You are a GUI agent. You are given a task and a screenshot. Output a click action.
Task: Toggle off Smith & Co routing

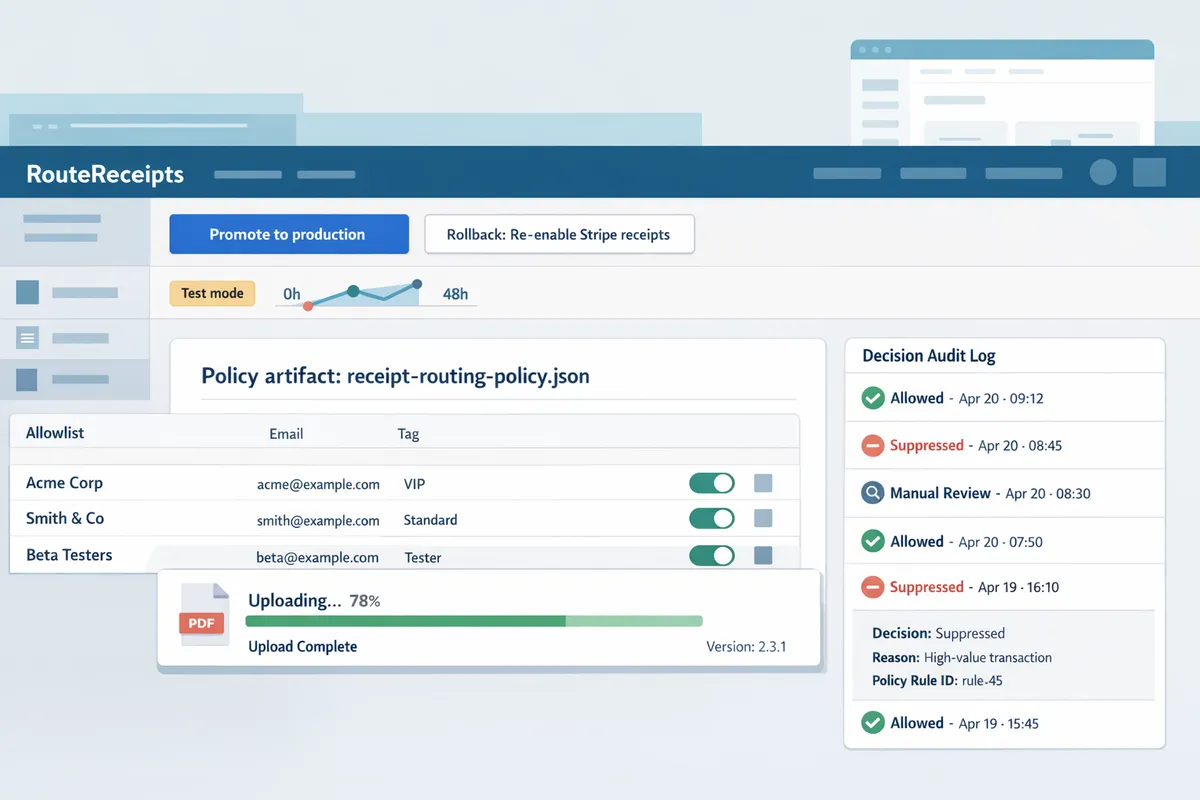711,519
